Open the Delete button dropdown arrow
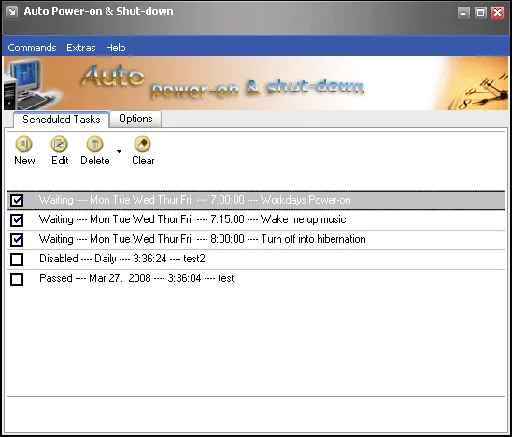The image size is (512, 437). [119, 151]
